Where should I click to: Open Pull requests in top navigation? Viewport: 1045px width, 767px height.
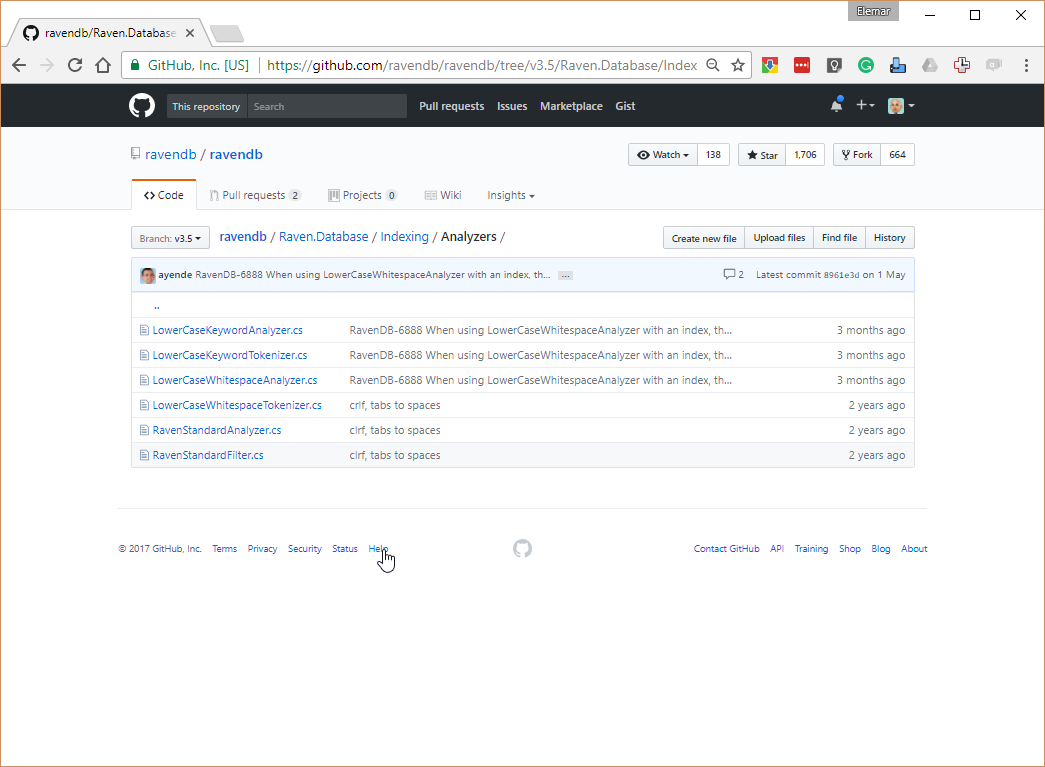[x=452, y=106]
